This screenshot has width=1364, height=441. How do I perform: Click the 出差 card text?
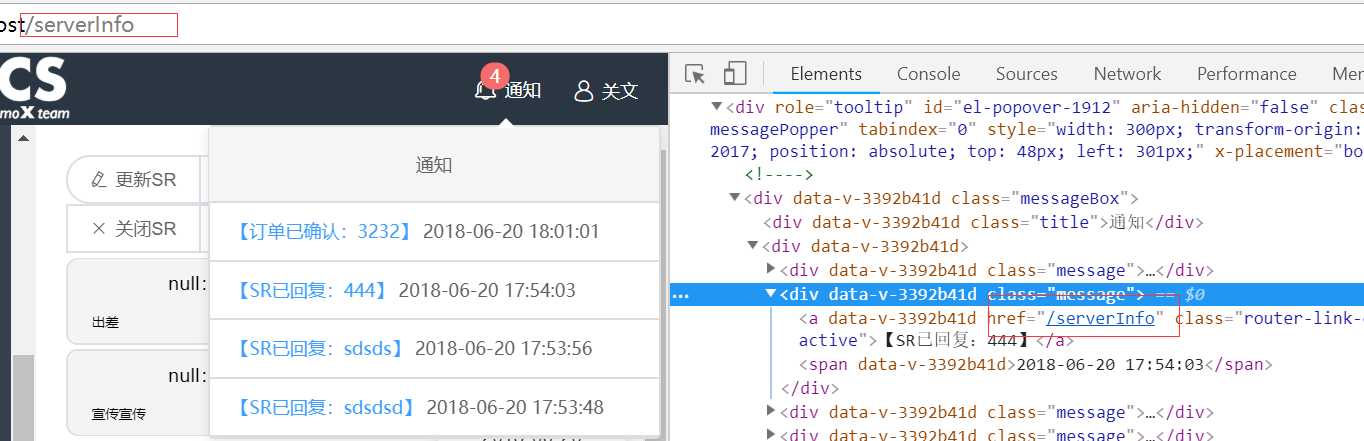coord(104,324)
